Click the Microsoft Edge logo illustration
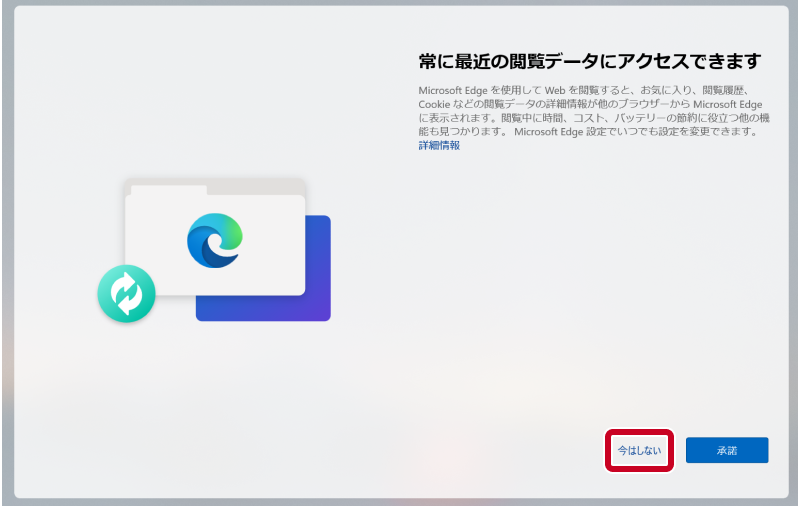800x506 pixels. point(215,240)
